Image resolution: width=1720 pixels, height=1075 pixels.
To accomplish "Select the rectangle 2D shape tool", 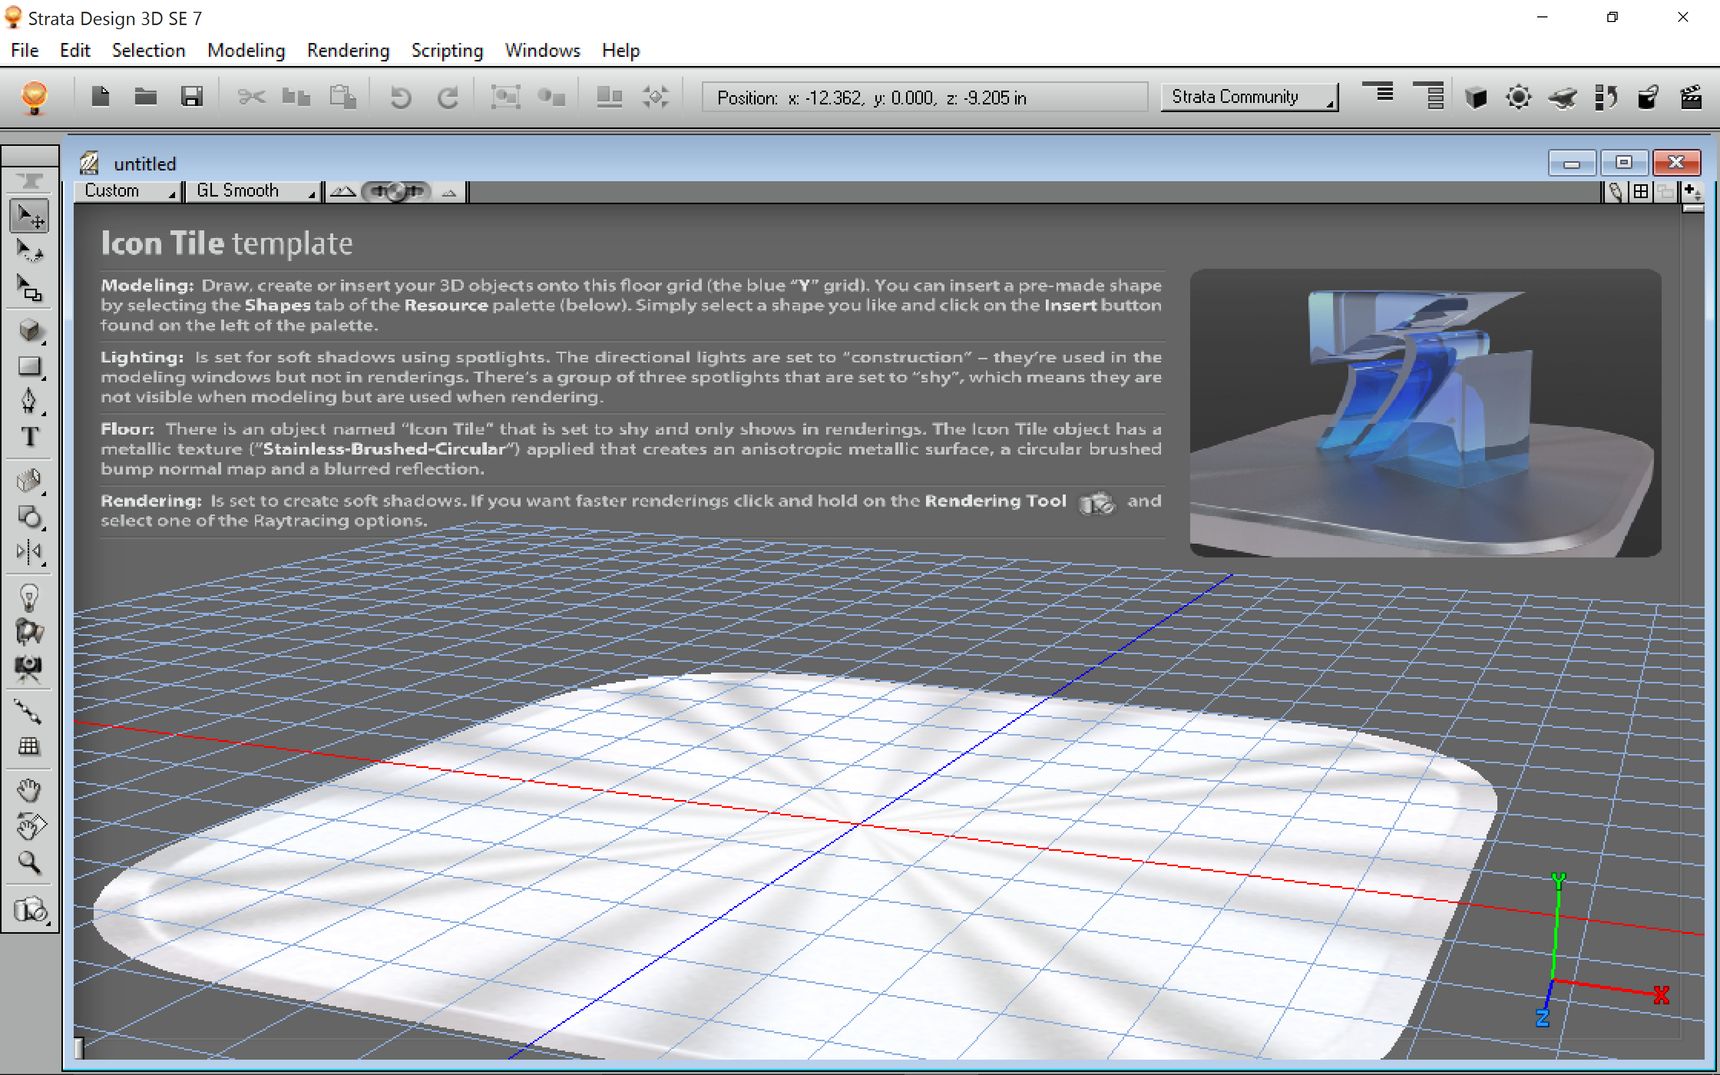I will point(30,366).
